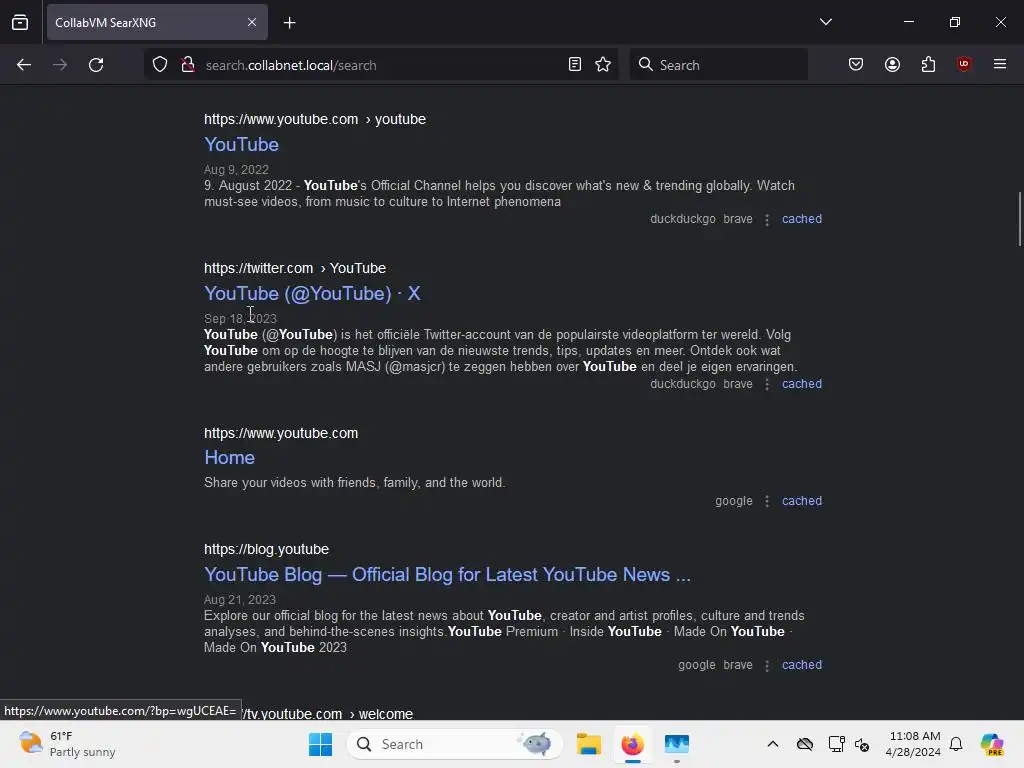The image size is (1024, 768).
Task: Open Save to Pocket icon
Action: click(856, 65)
